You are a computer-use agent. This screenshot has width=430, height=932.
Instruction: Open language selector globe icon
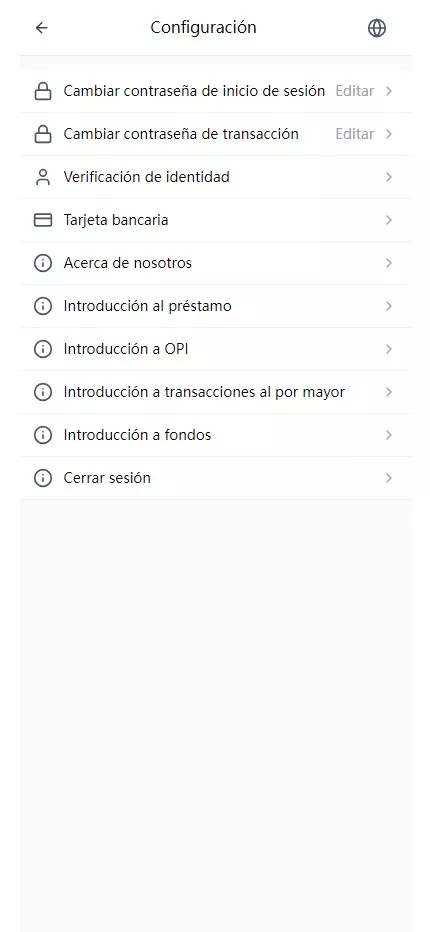[x=377, y=28]
